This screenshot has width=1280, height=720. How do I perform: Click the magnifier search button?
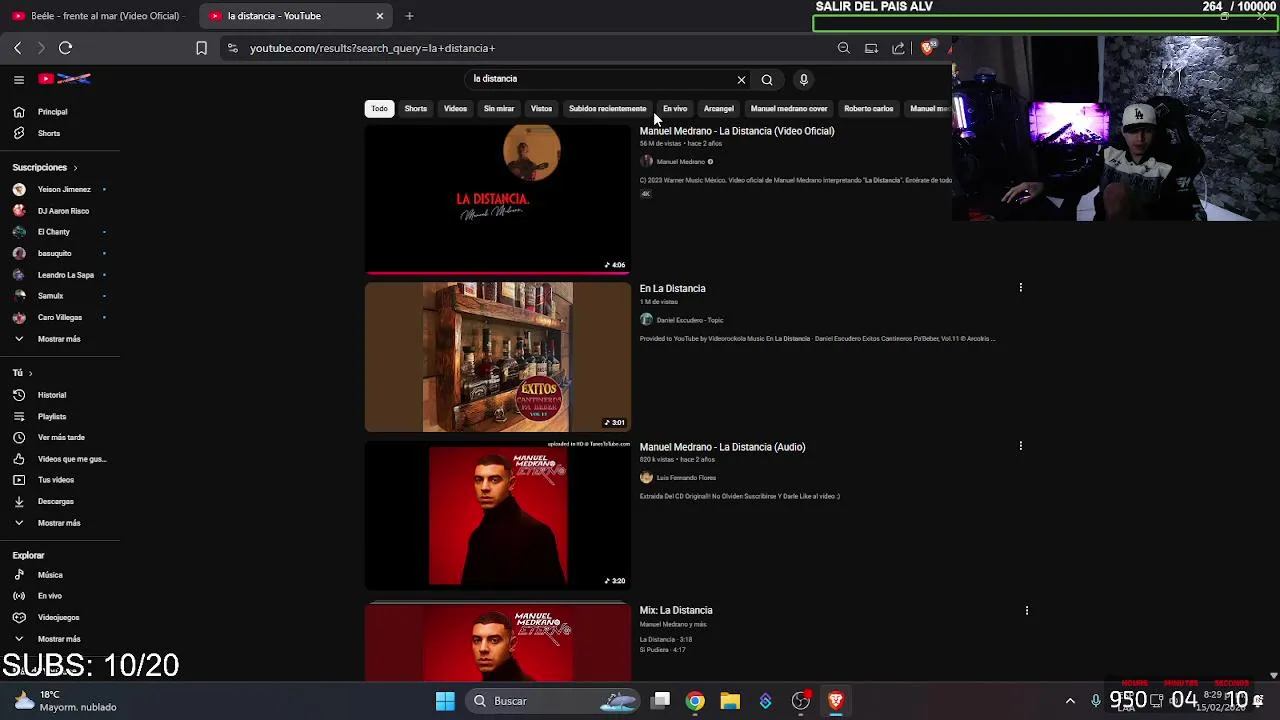coord(767,79)
